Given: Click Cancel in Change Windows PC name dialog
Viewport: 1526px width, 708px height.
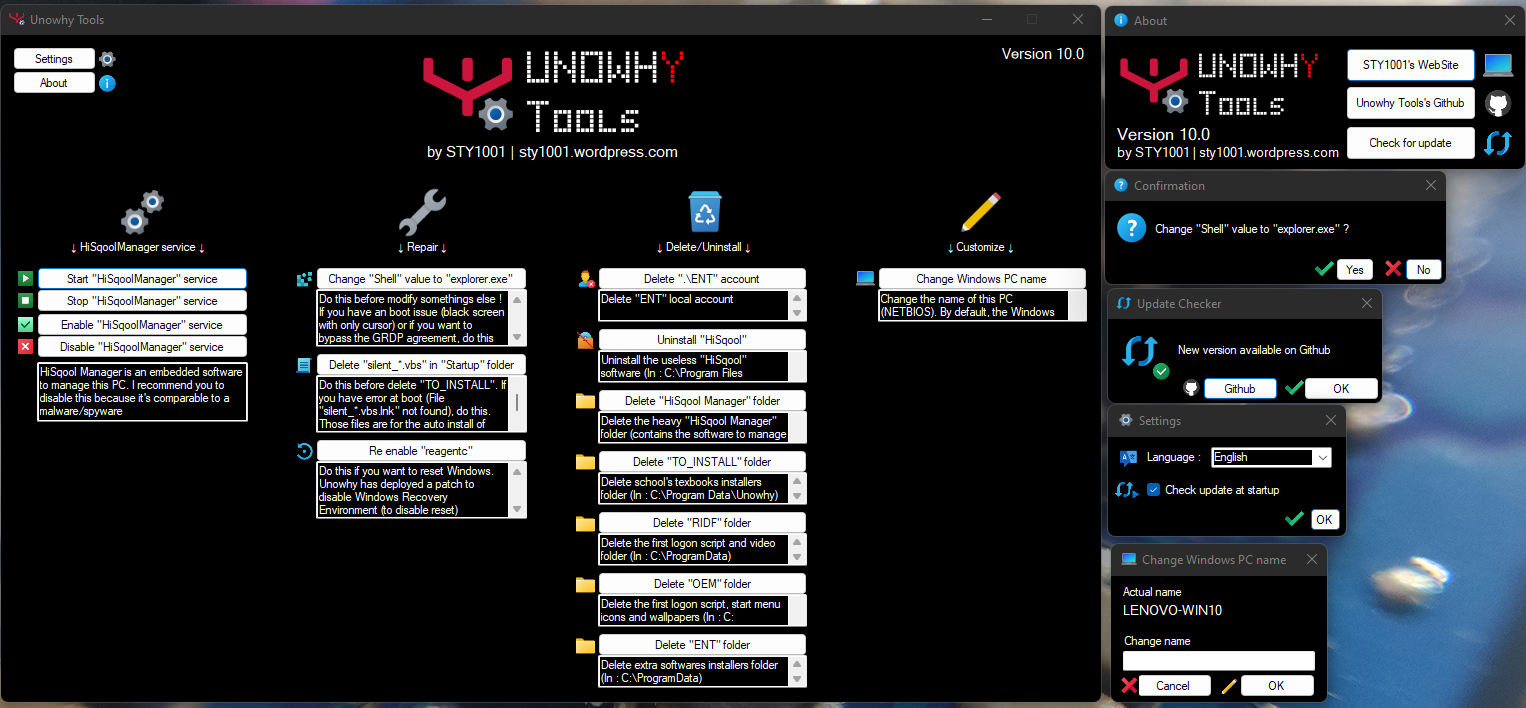Looking at the screenshot, I should pyautogui.click(x=1174, y=685).
